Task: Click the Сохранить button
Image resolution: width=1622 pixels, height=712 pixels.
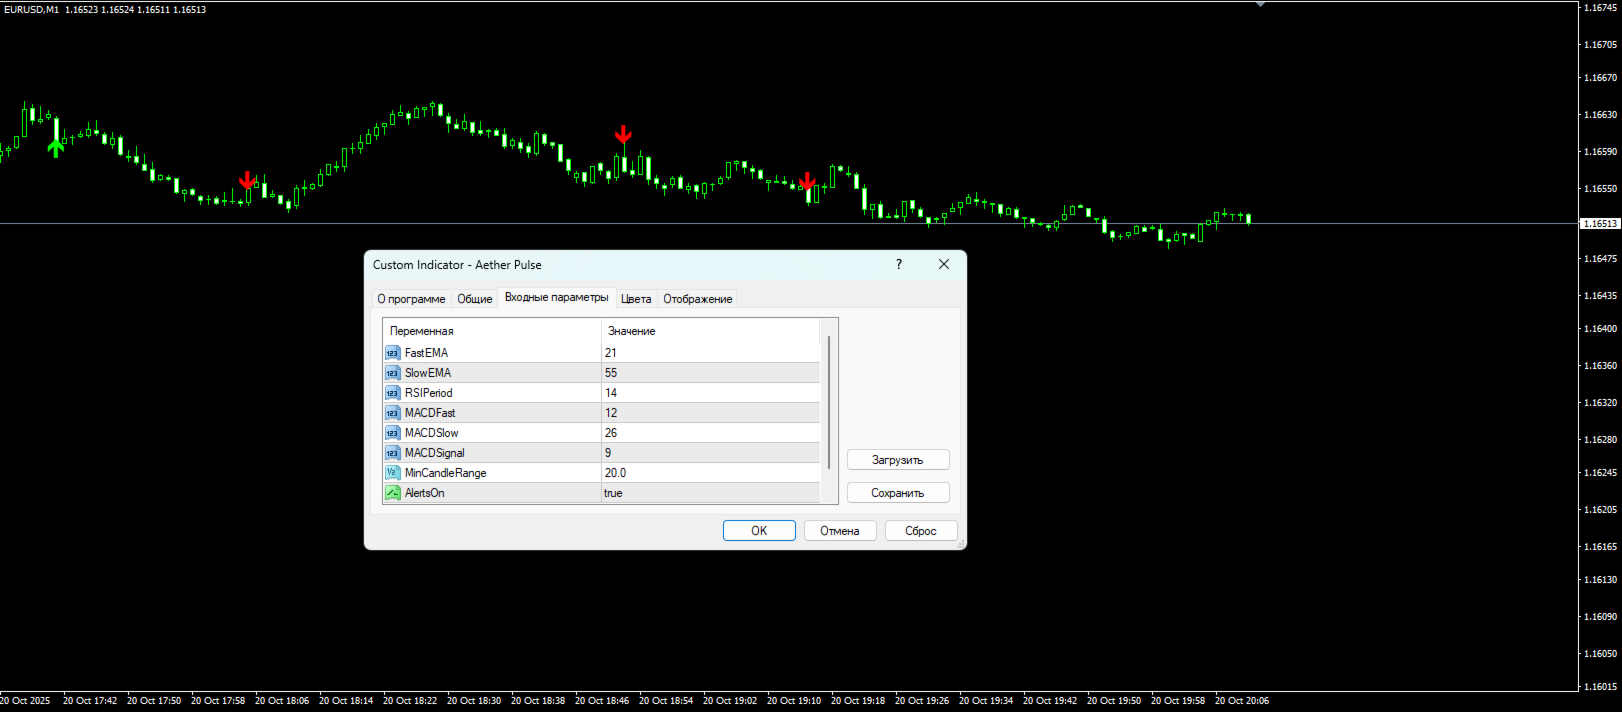Action: point(898,493)
